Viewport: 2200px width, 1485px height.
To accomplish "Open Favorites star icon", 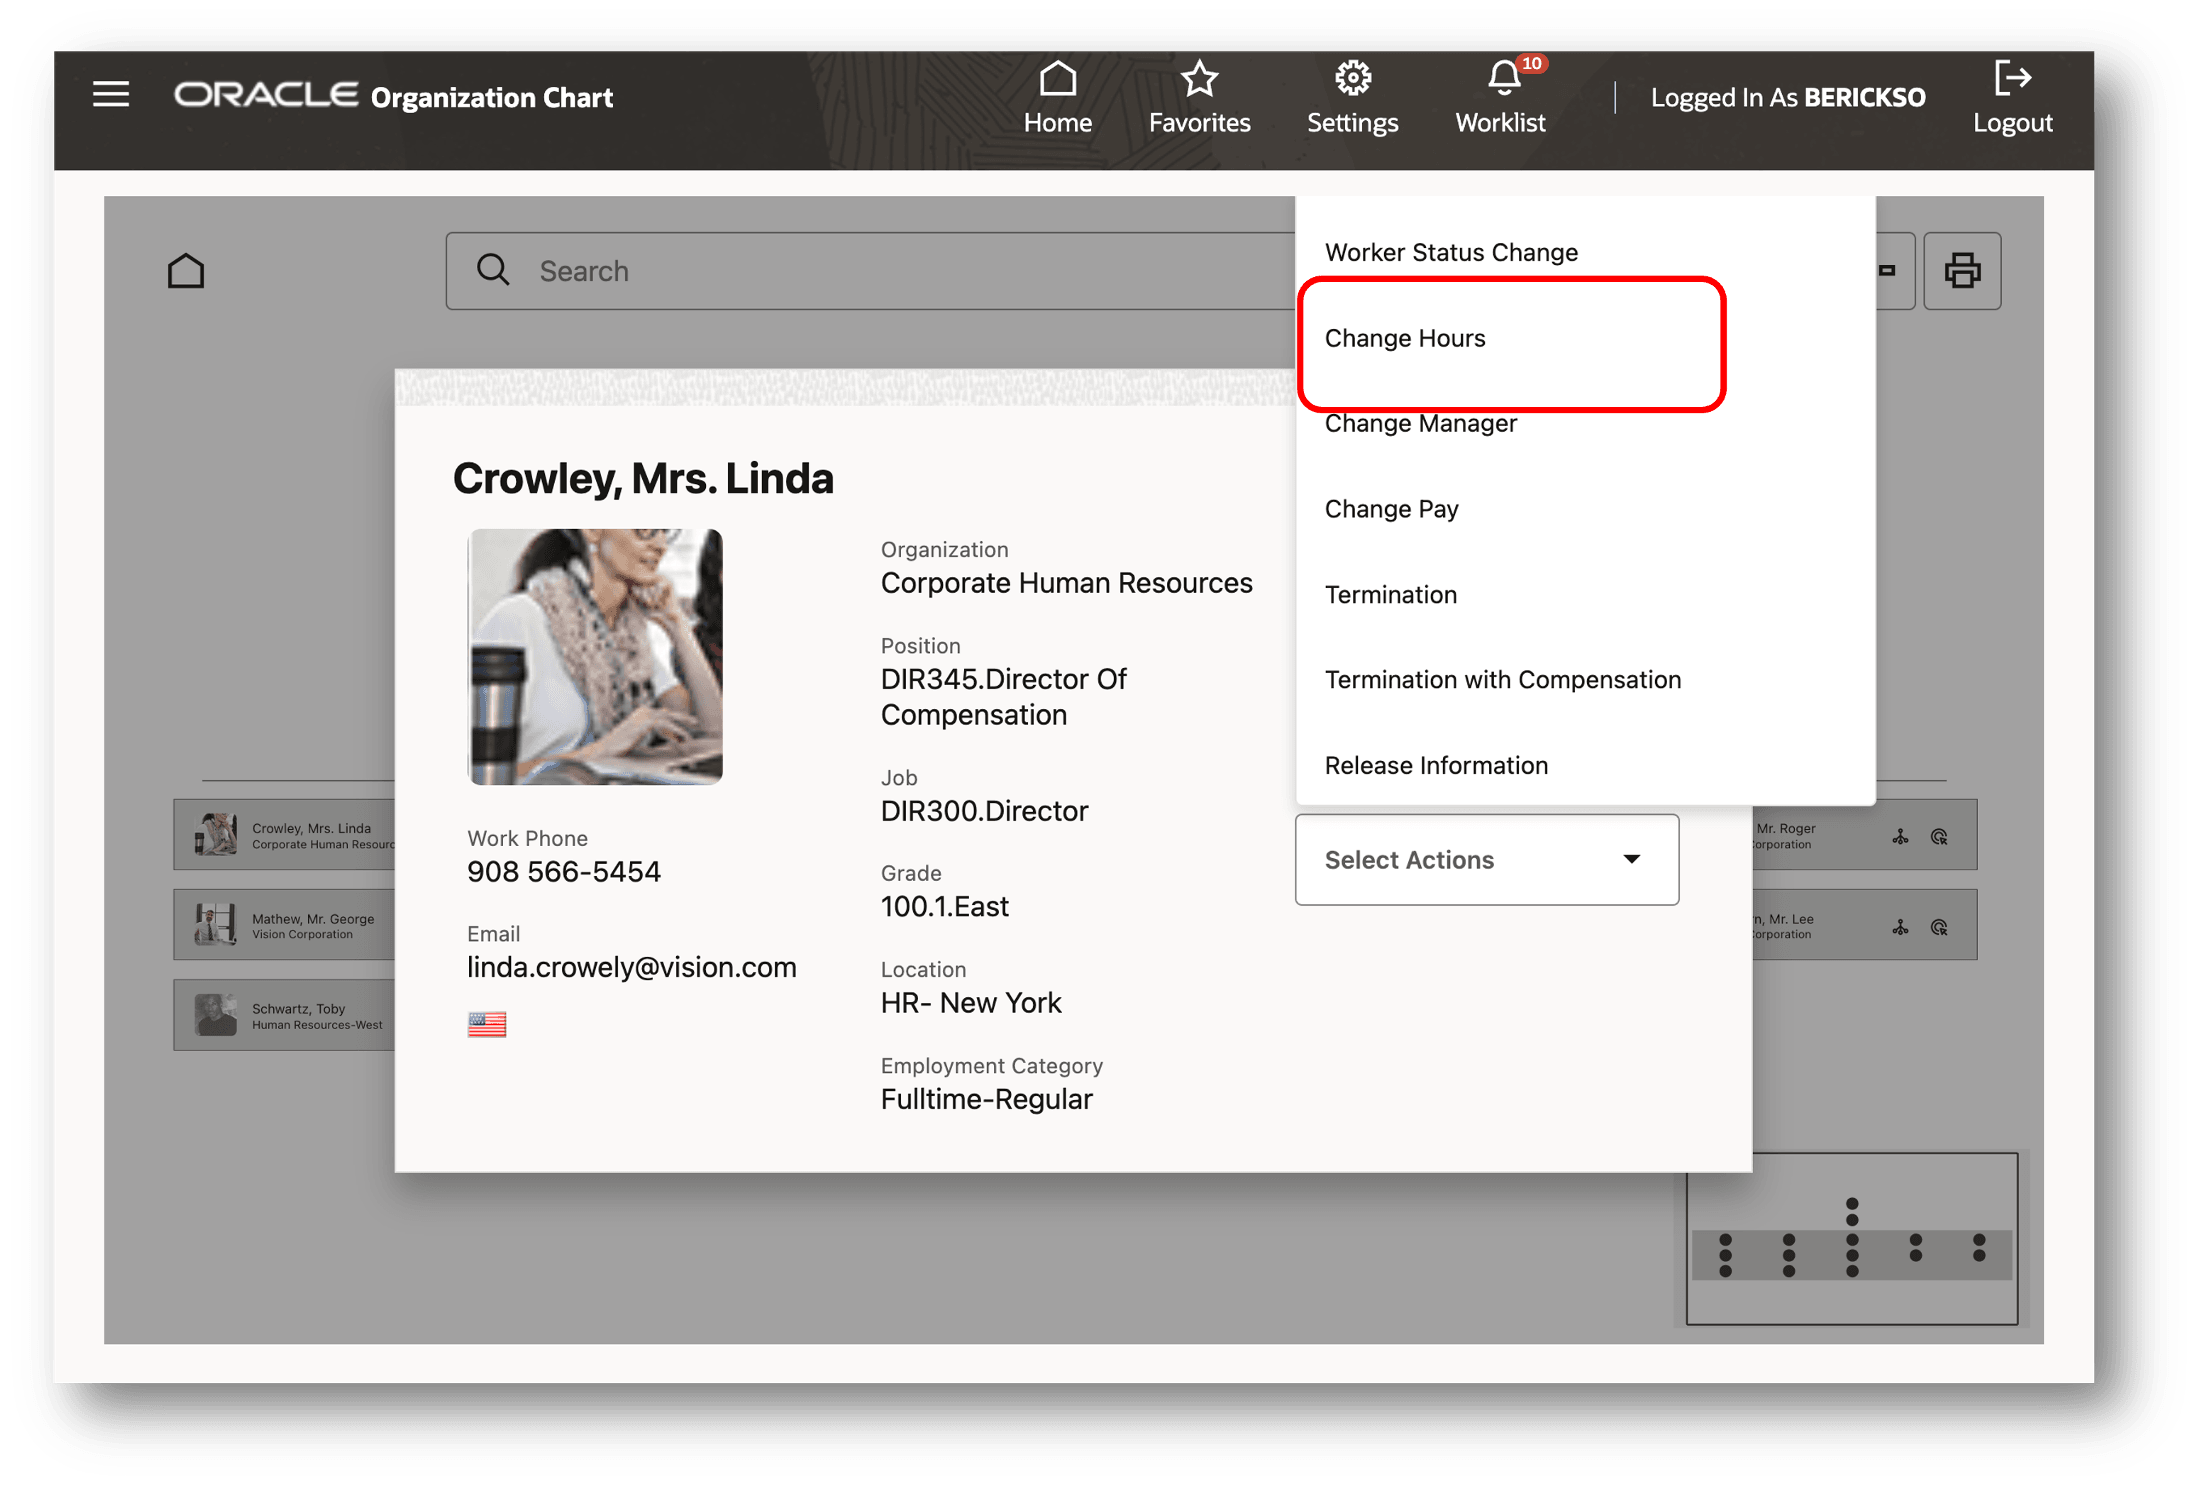I will (x=1198, y=97).
